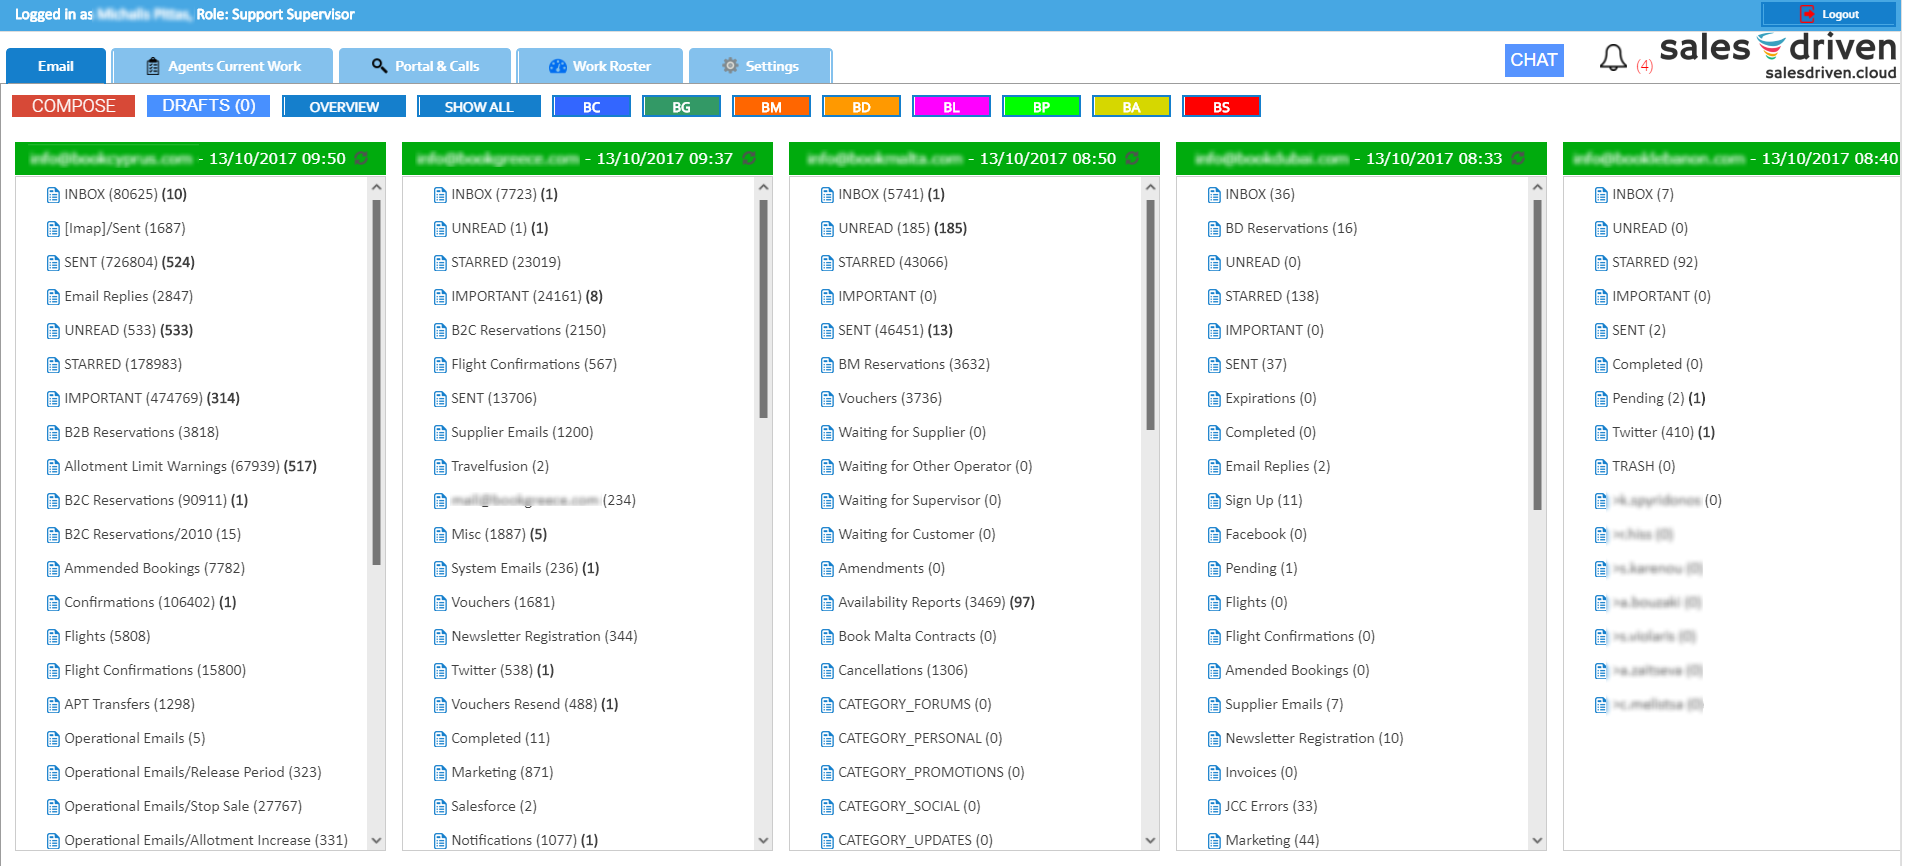
Task: Open DRAFTS (0)
Action: (208, 106)
